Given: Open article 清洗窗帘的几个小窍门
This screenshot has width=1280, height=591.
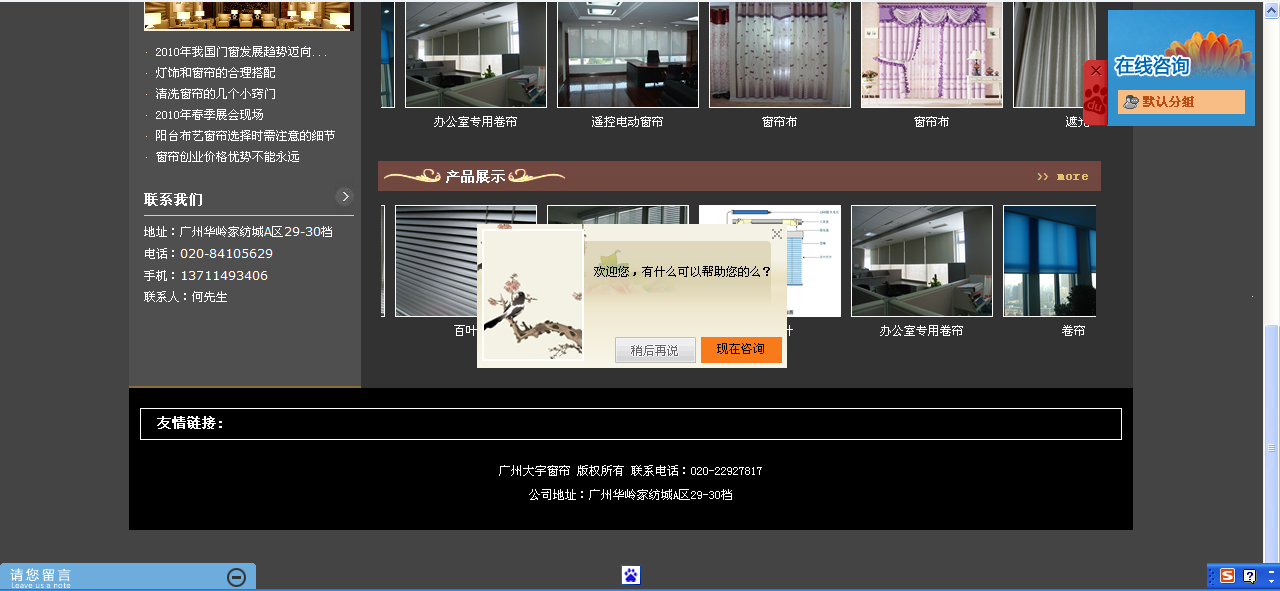Looking at the screenshot, I should (x=215, y=94).
